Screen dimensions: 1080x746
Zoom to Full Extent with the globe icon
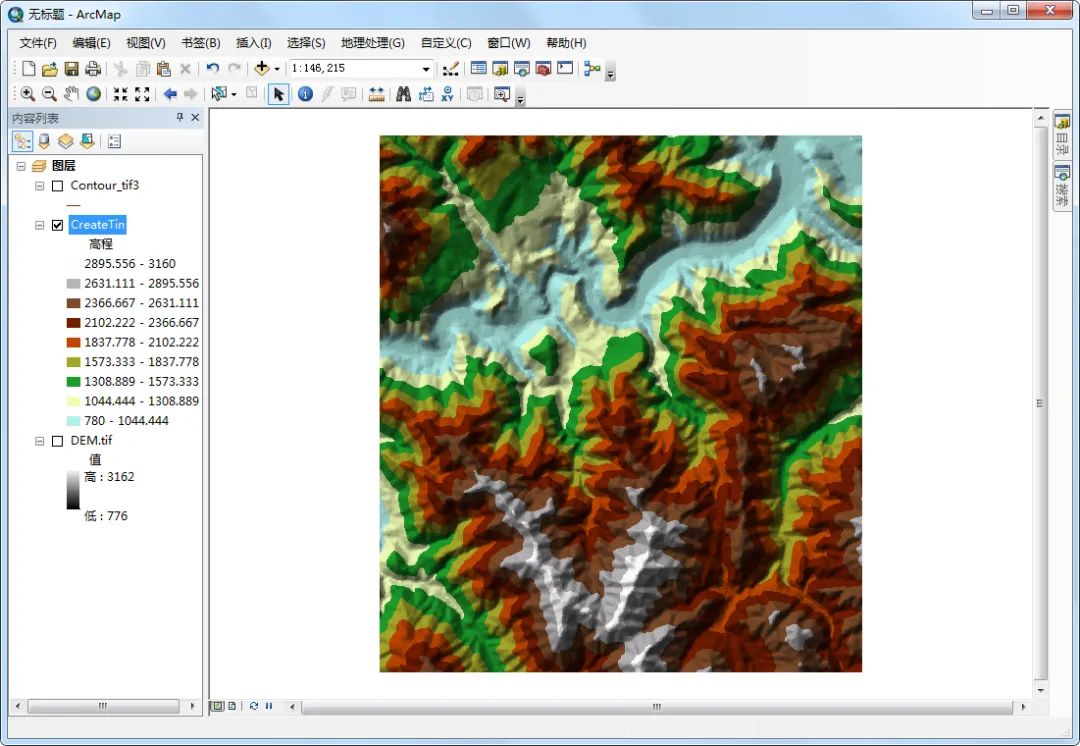pos(93,93)
